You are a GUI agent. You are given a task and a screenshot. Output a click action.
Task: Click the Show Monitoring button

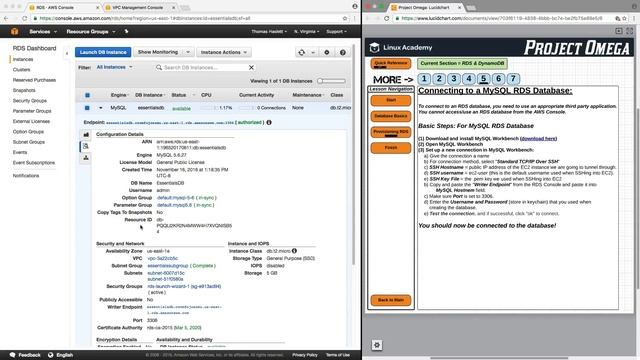tap(158, 52)
